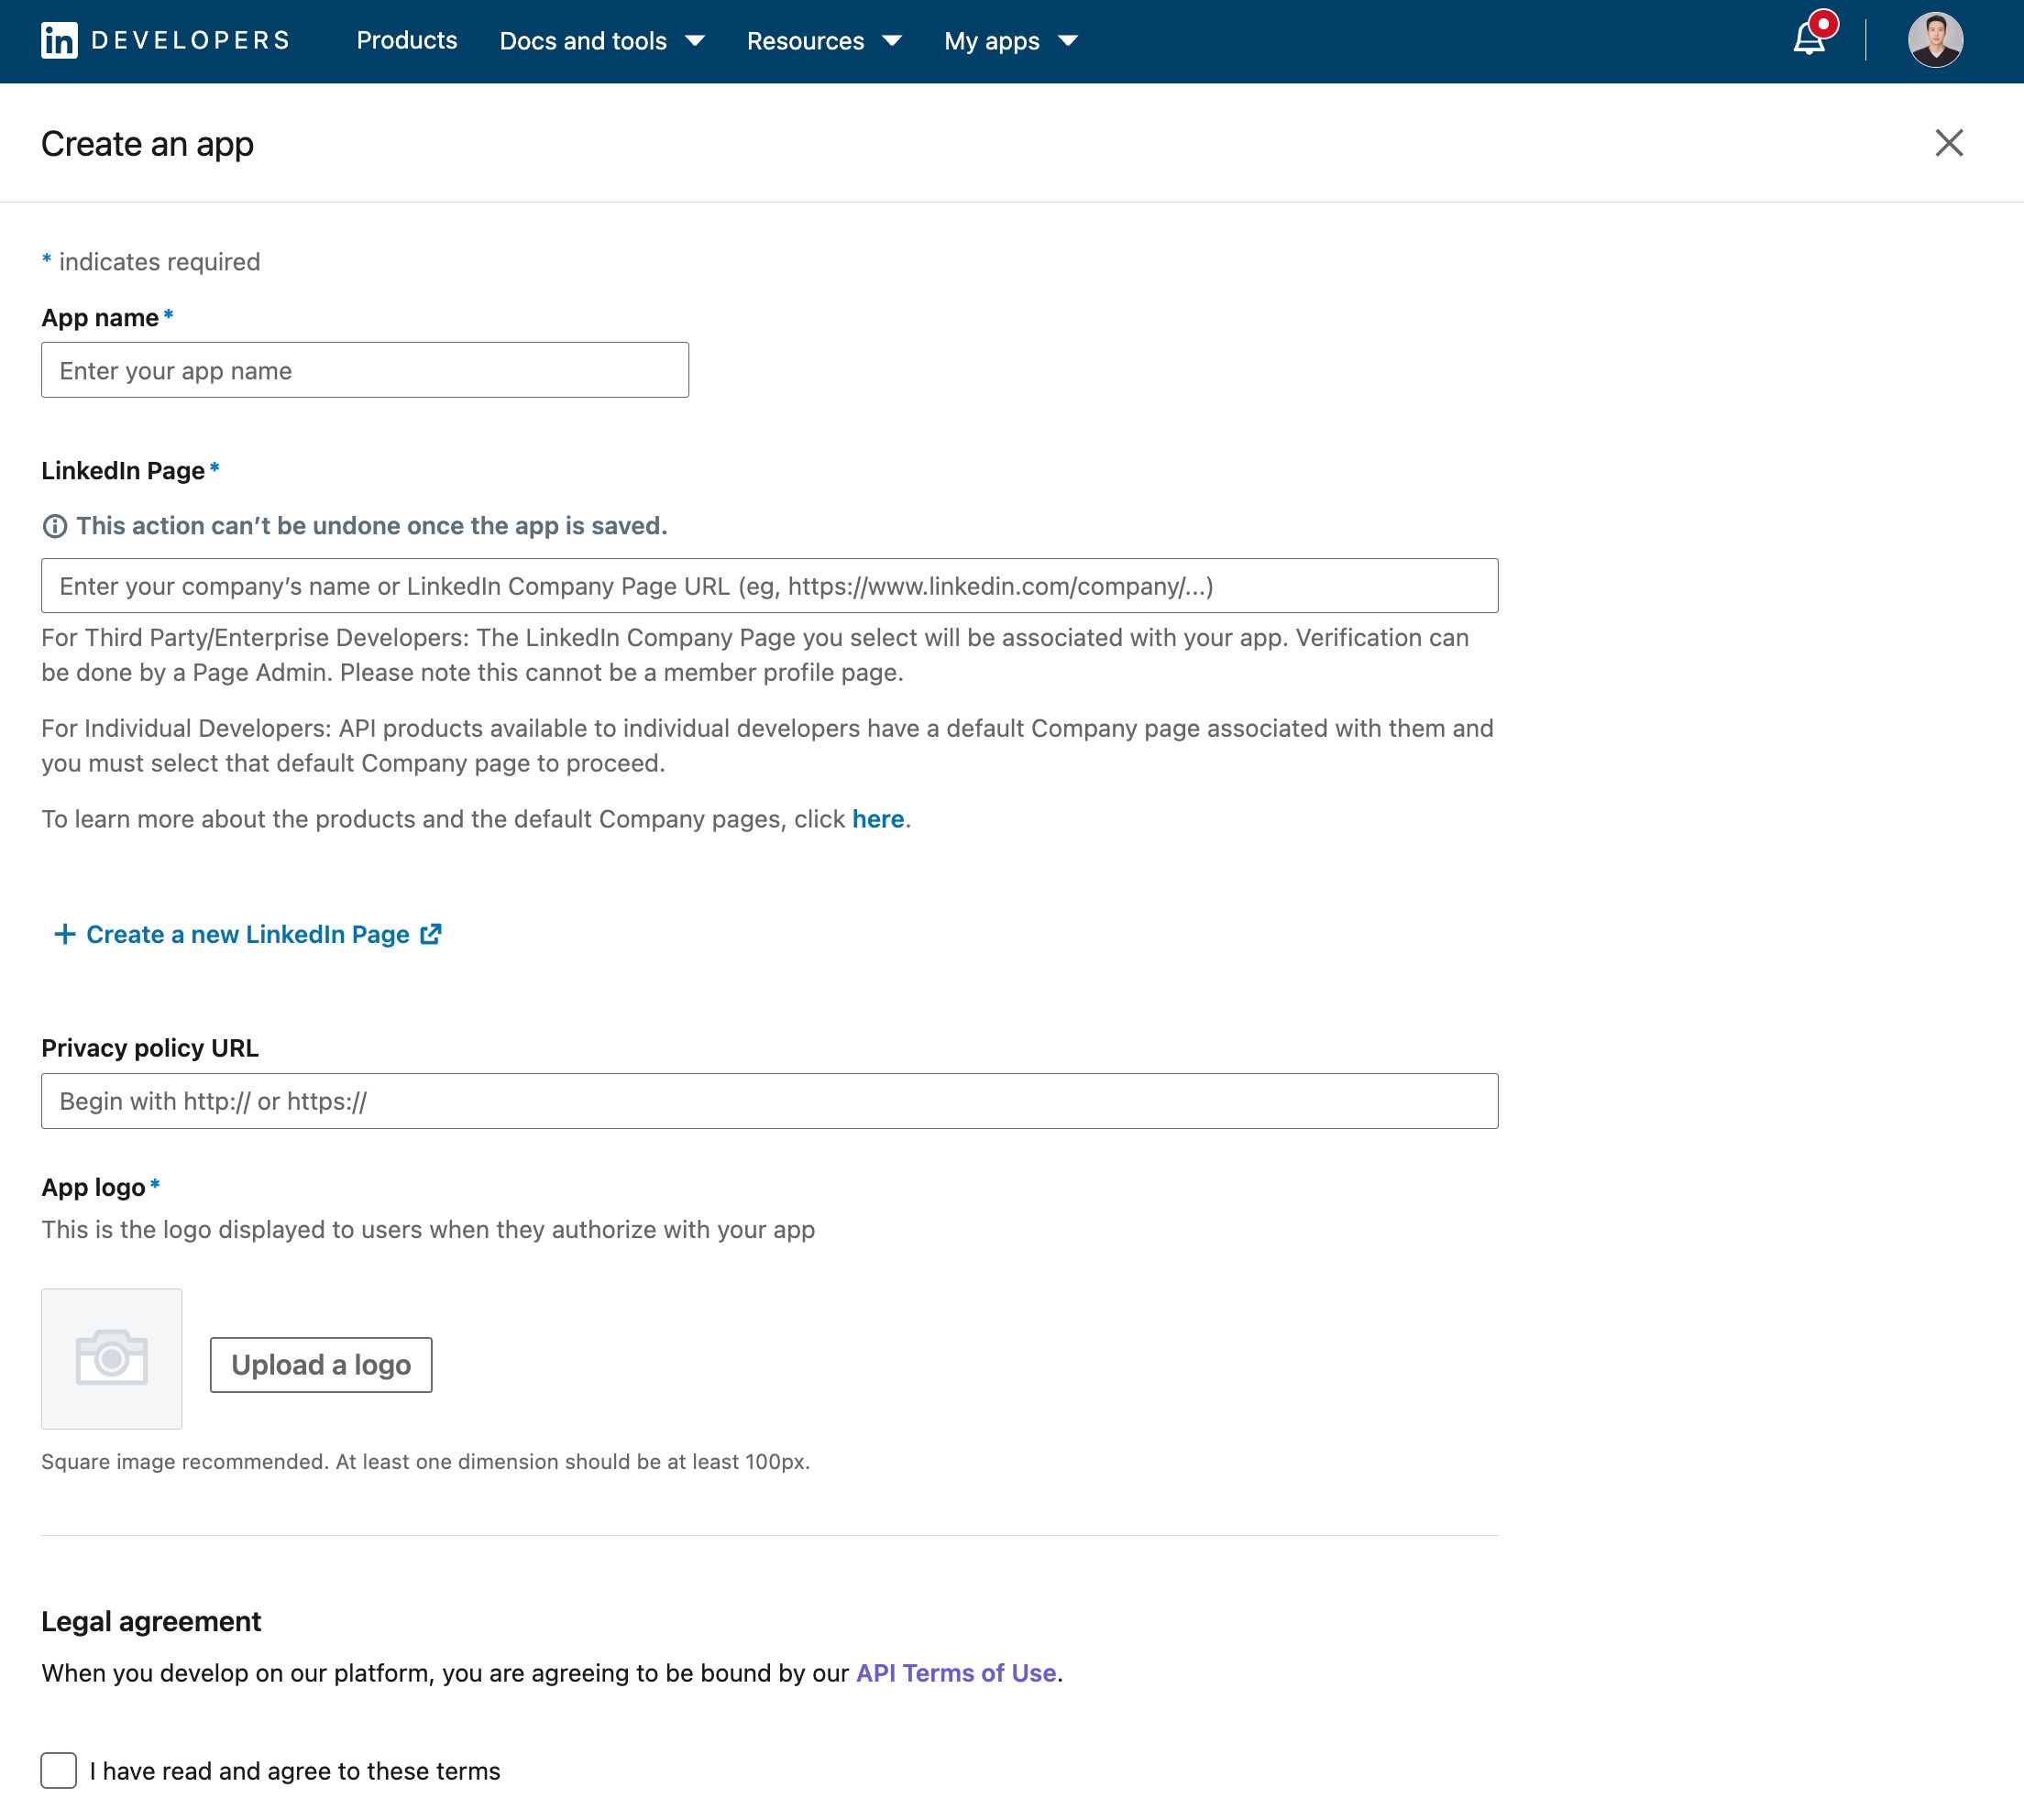This screenshot has height=1820, width=2024.
Task: Click the external link icon after Create a new LinkedIn Page
Action: (x=430, y=934)
